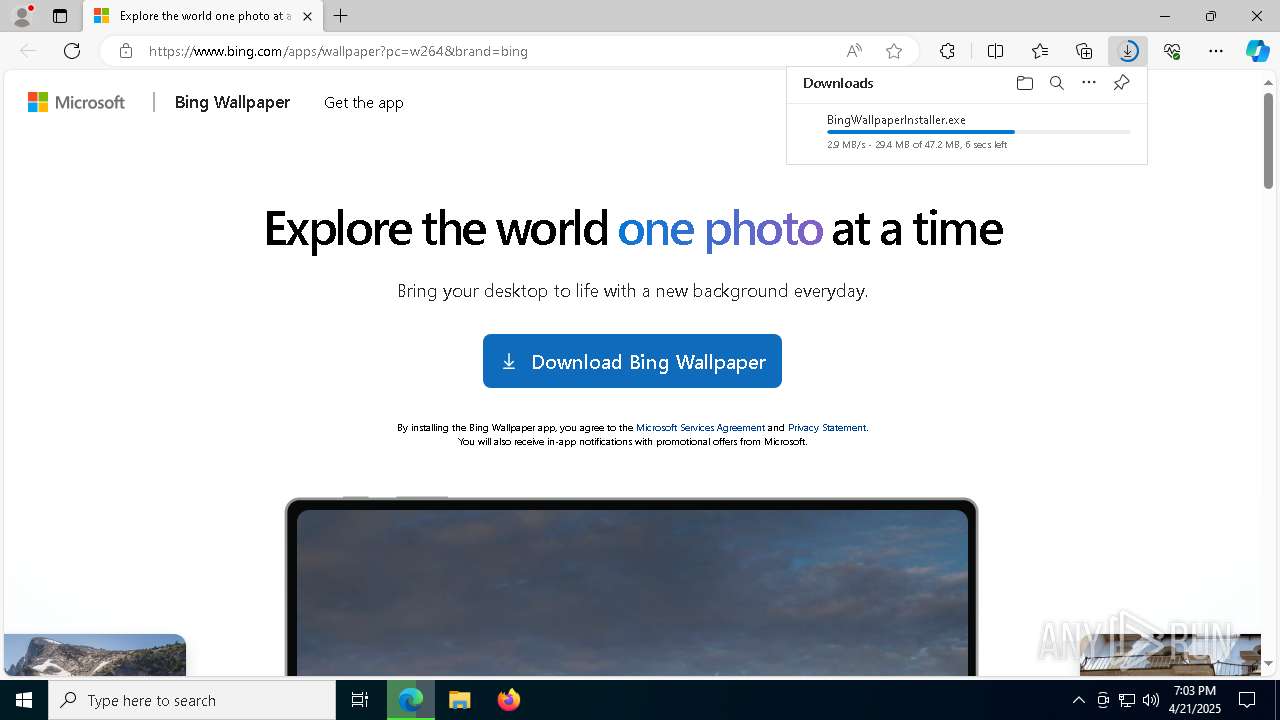Pin the Downloads panel
Image resolution: width=1280 pixels, height=720 pixels.
[1121, 83]
